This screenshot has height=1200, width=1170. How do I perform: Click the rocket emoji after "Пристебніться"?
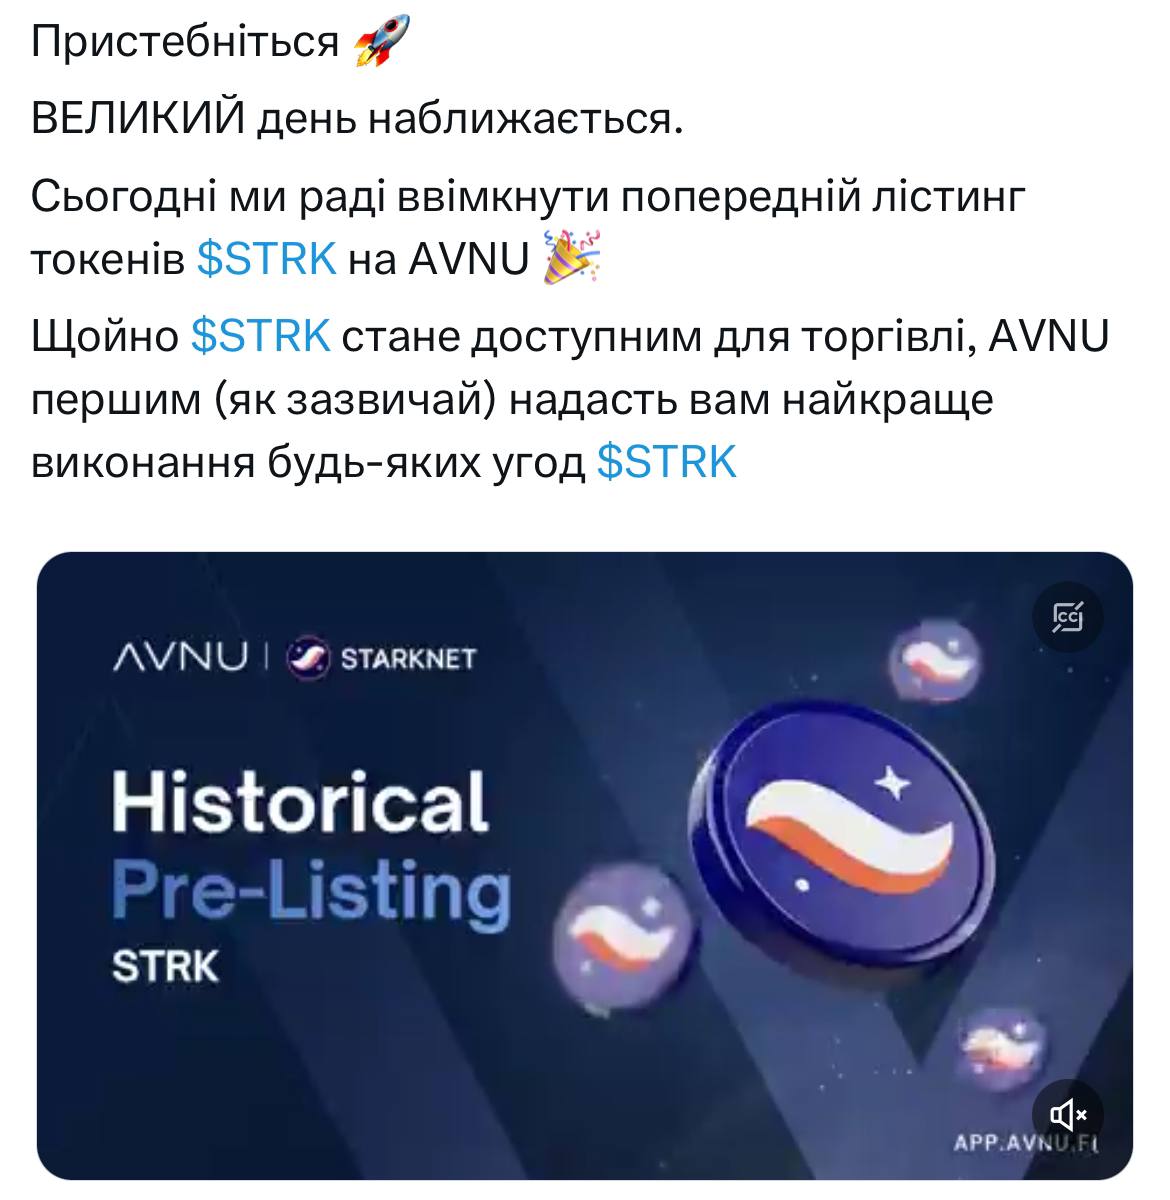click(377, 43)
